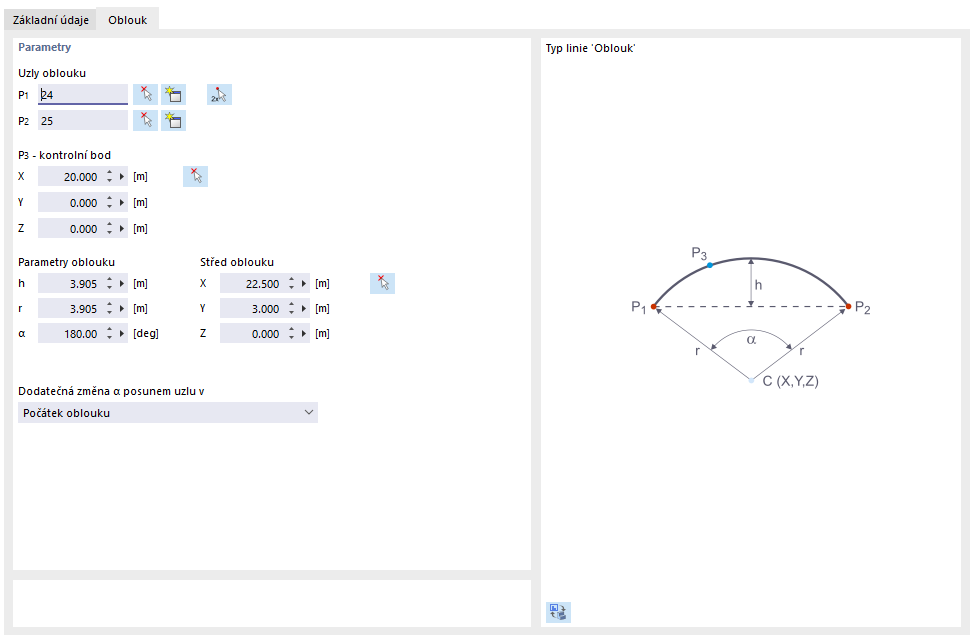This screenshot has width=974, height=639.
Task: Click the pick-node icon next to P1
Action: tap(146, 95)
